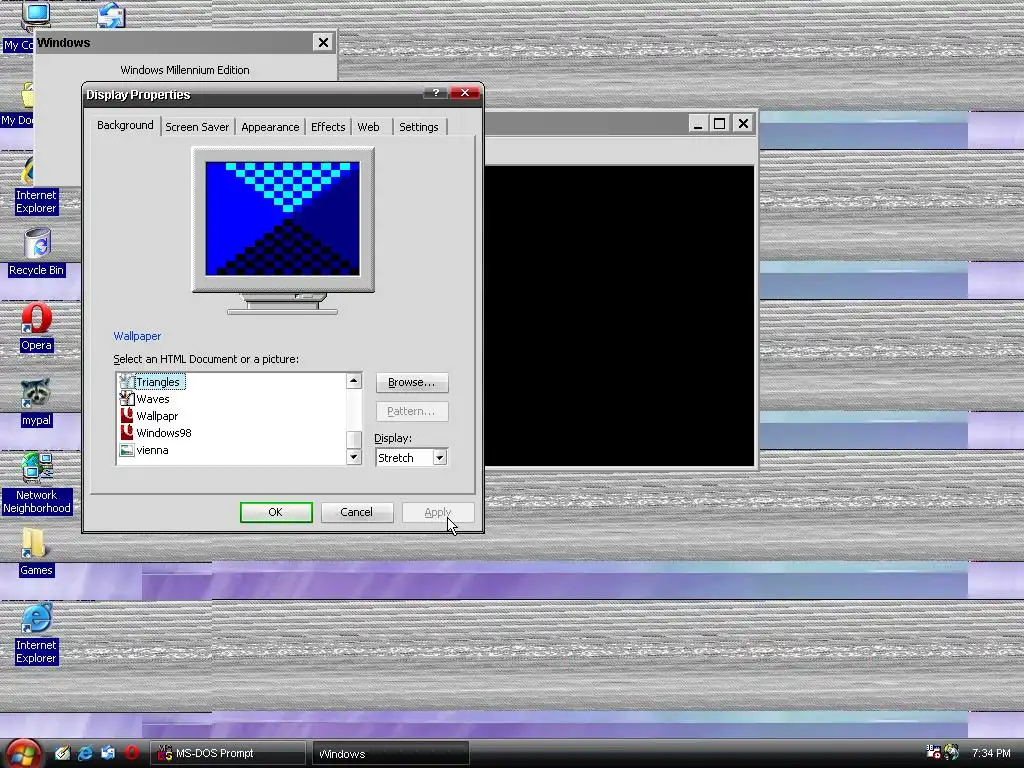Launch Internet Explorer from the quick launch bar
The height and width of the screenshot is (768, 1024).
(x=85, y=753)
